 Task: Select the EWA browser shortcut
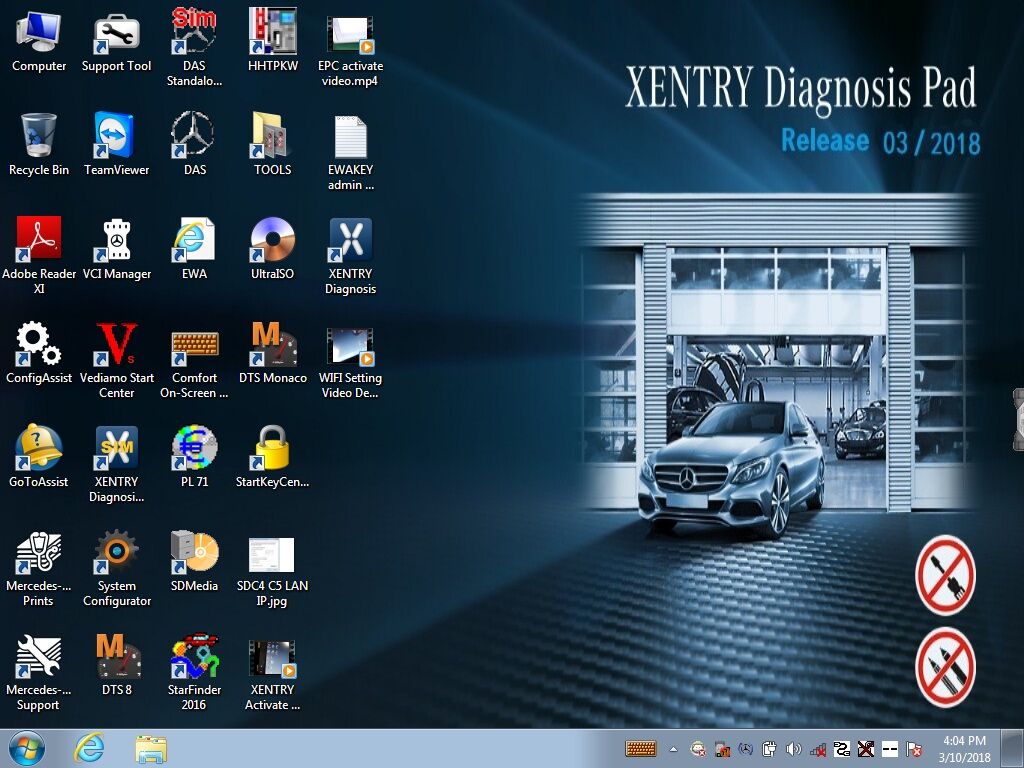coord(194,248)
